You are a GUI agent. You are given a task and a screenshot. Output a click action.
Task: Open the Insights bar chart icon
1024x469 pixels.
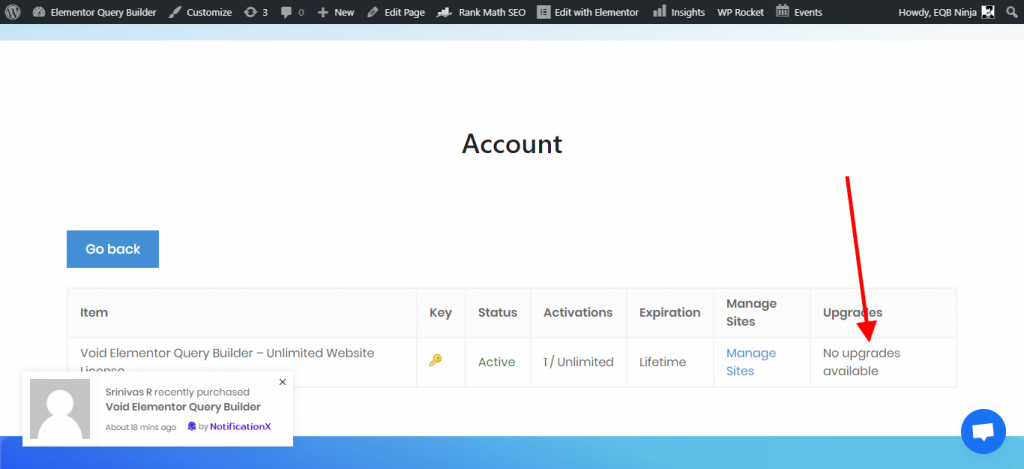click(660, 11)
